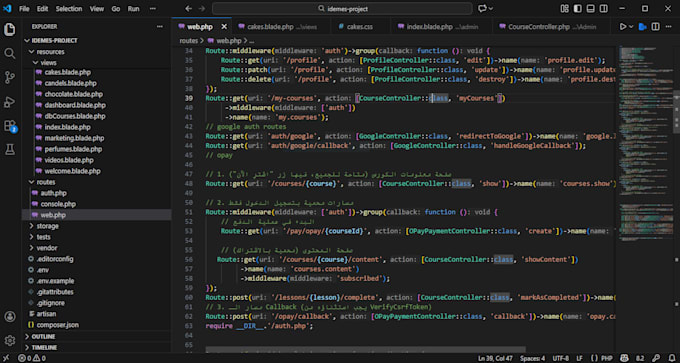Click the 8.2 PHP version indicator
Image resolution: width=680 pixels, height=363 pixels.
(x=640, y=358)
